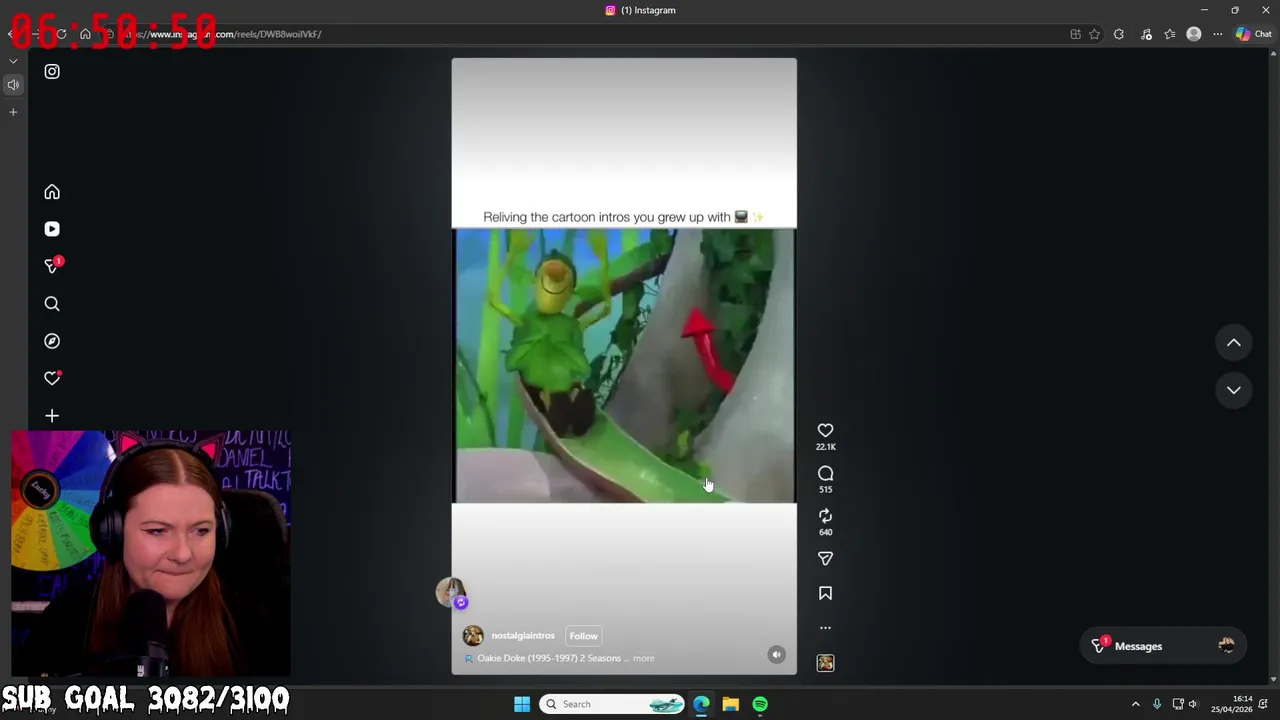Expand the vertical tabs chevron
Screen dimensions: 1280x720
[x=13, y=61]
